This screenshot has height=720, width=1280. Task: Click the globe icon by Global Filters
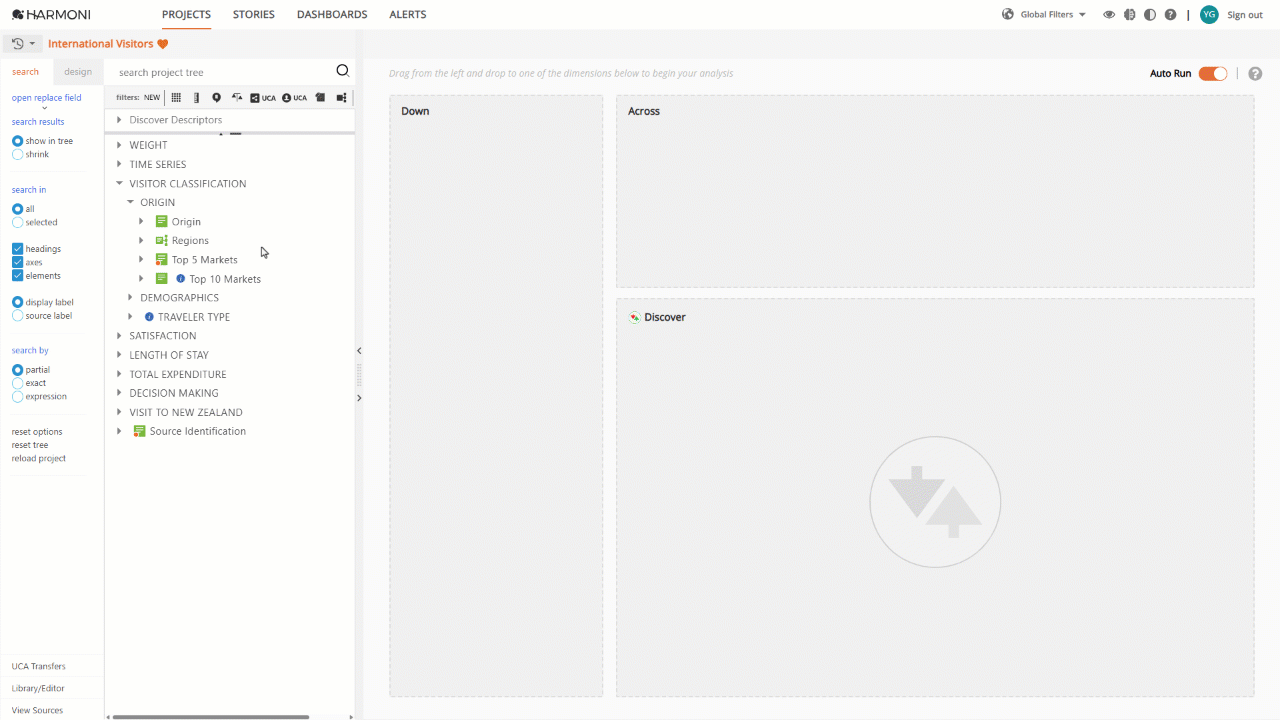1008,15
